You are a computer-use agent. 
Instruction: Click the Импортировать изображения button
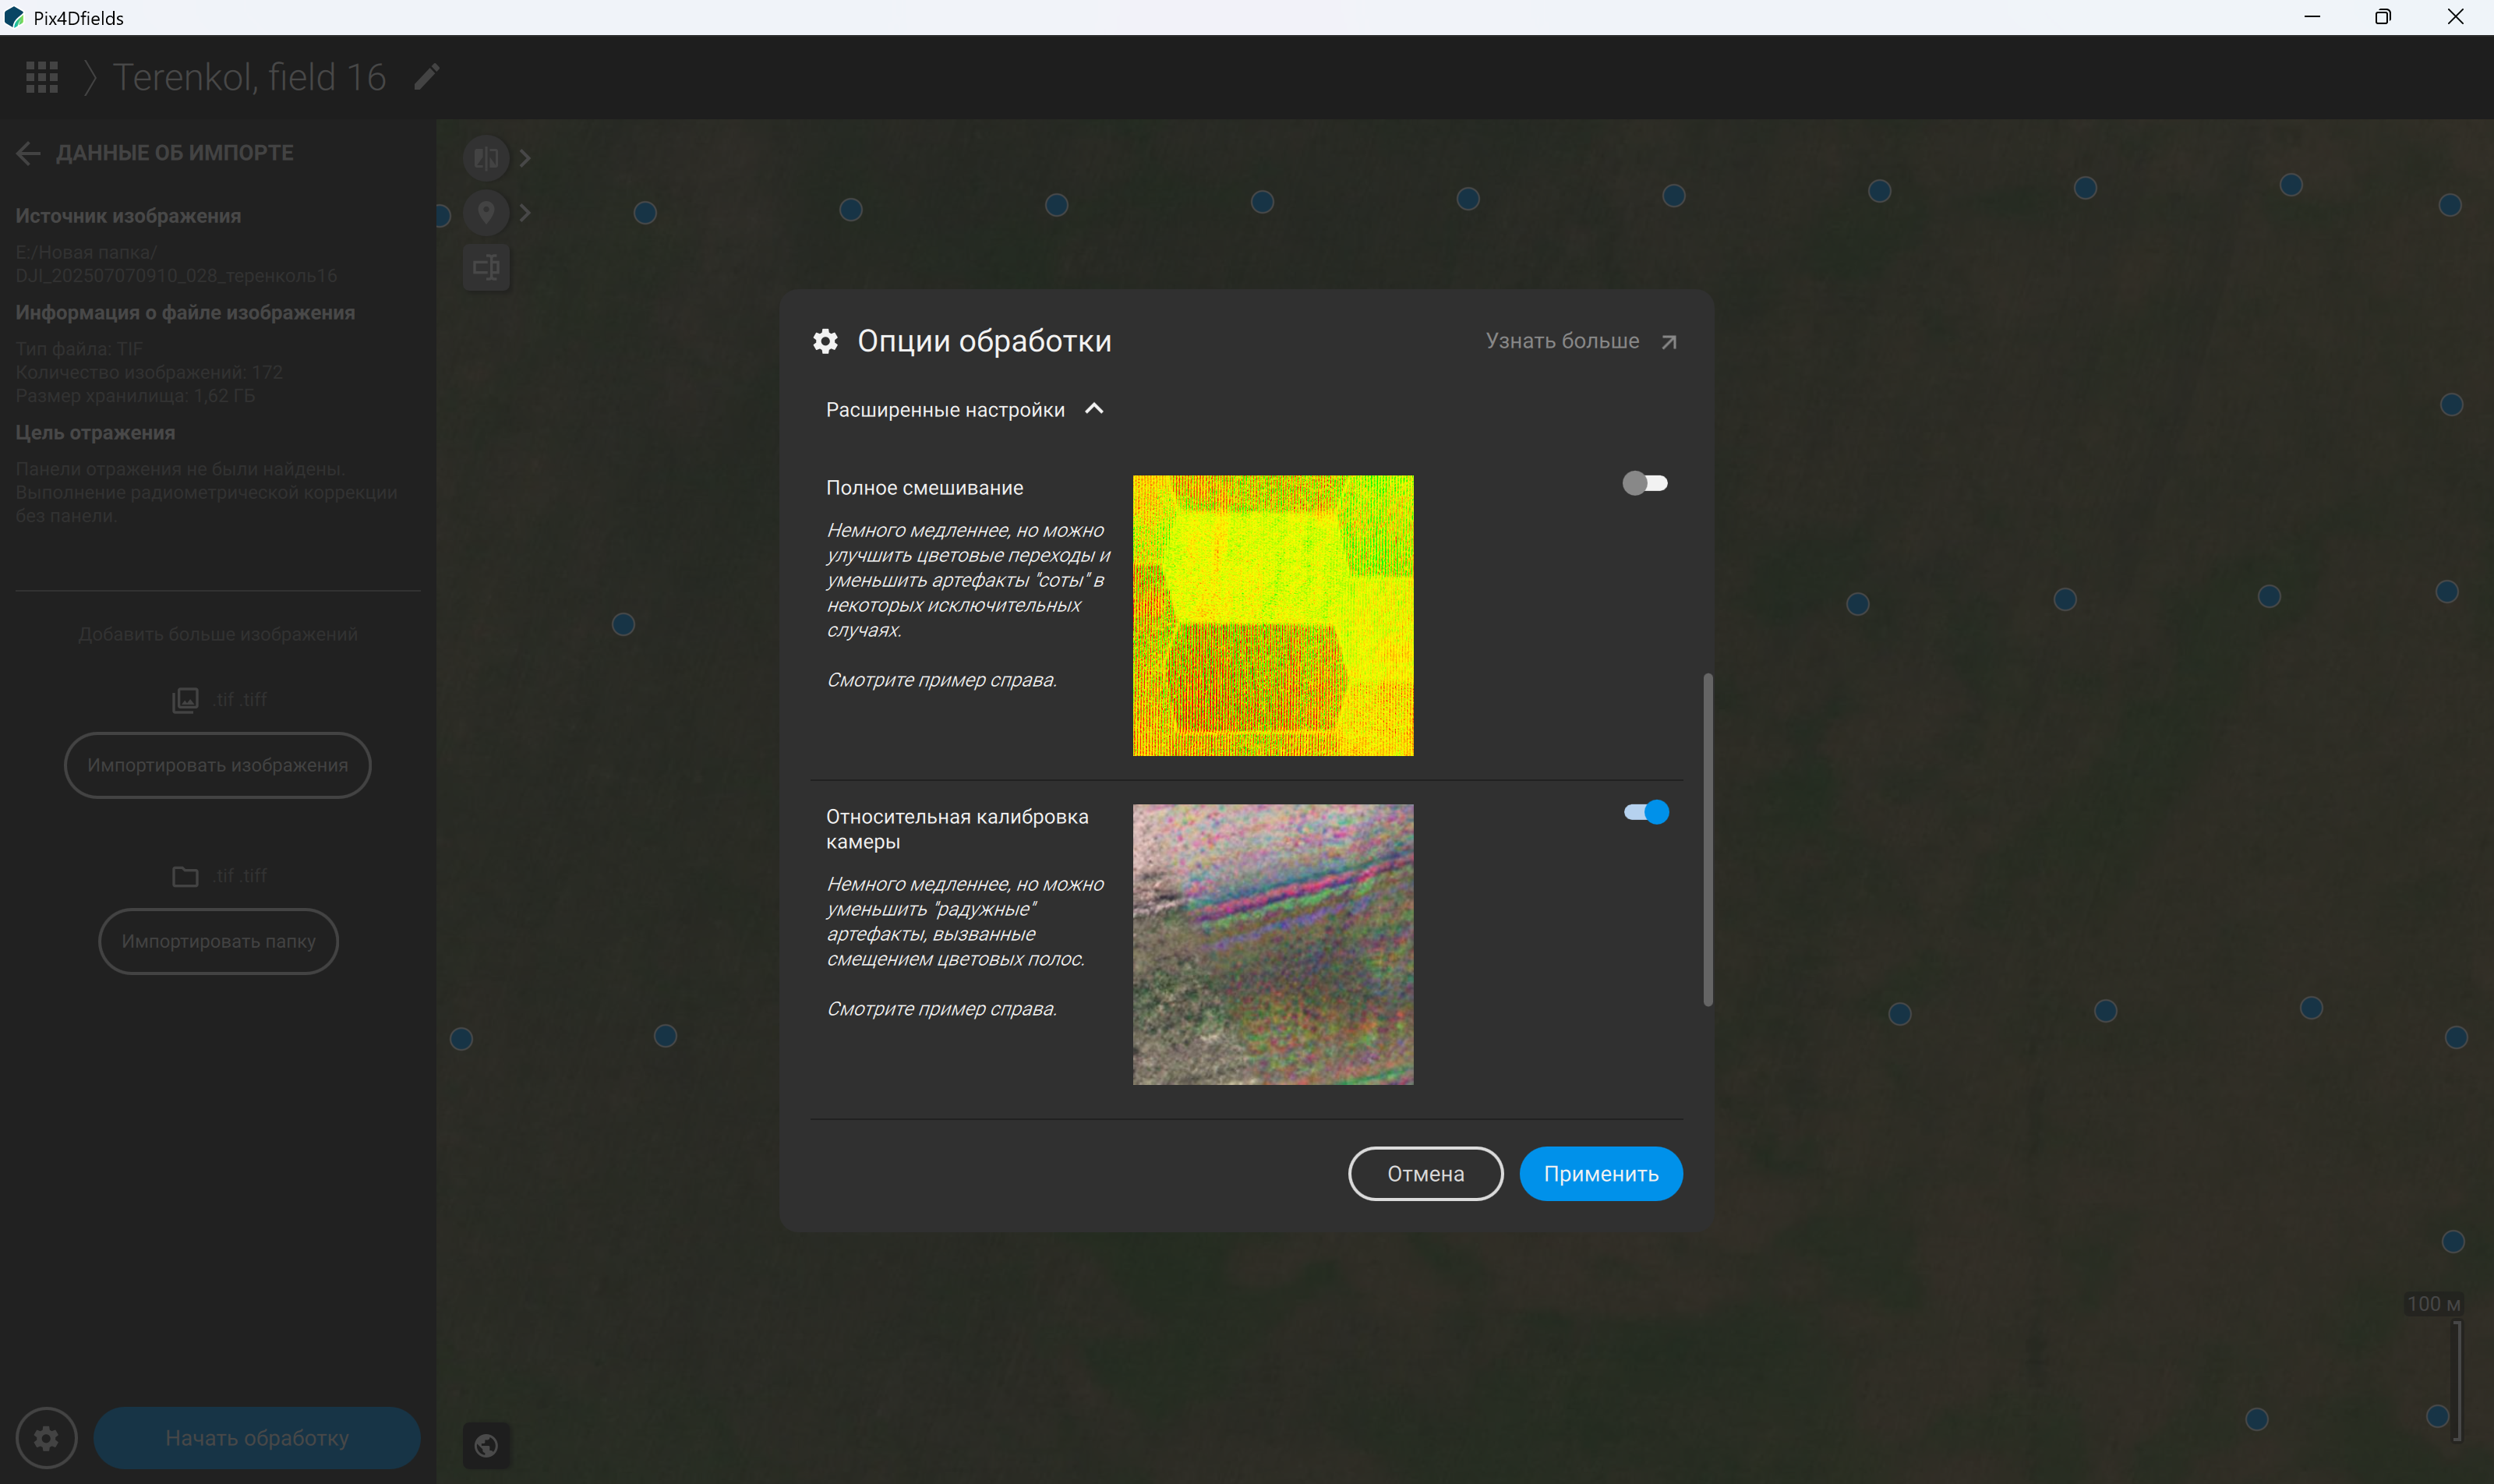(x=218, y=765)
